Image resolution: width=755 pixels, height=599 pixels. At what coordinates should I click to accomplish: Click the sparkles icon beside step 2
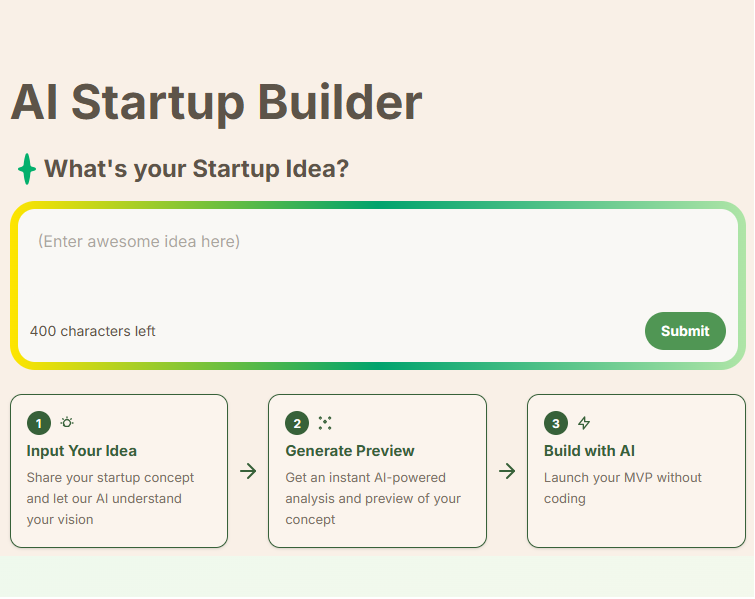325,423
